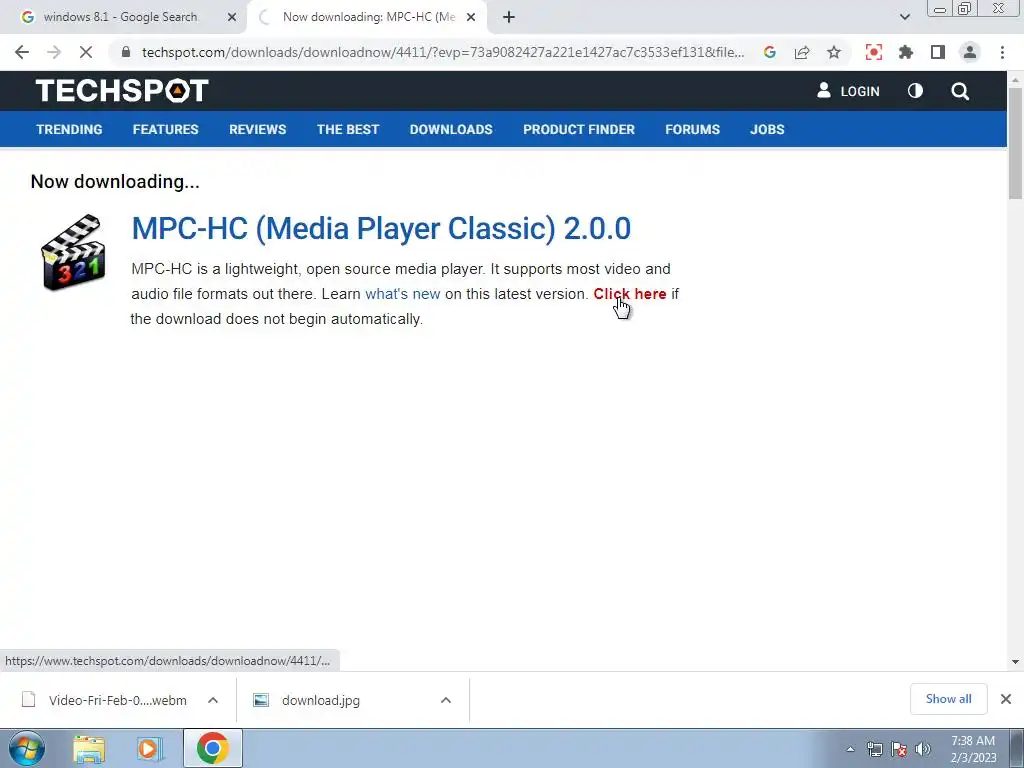Close the Now downloading MPC-HC tab
This screenshot has height=768, width=1024.
(471, 17)
